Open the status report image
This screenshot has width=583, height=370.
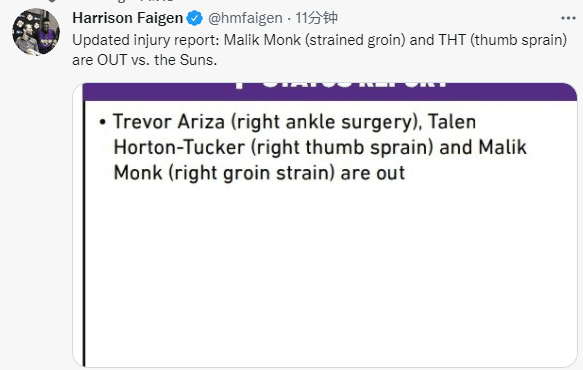pos(325,225)
